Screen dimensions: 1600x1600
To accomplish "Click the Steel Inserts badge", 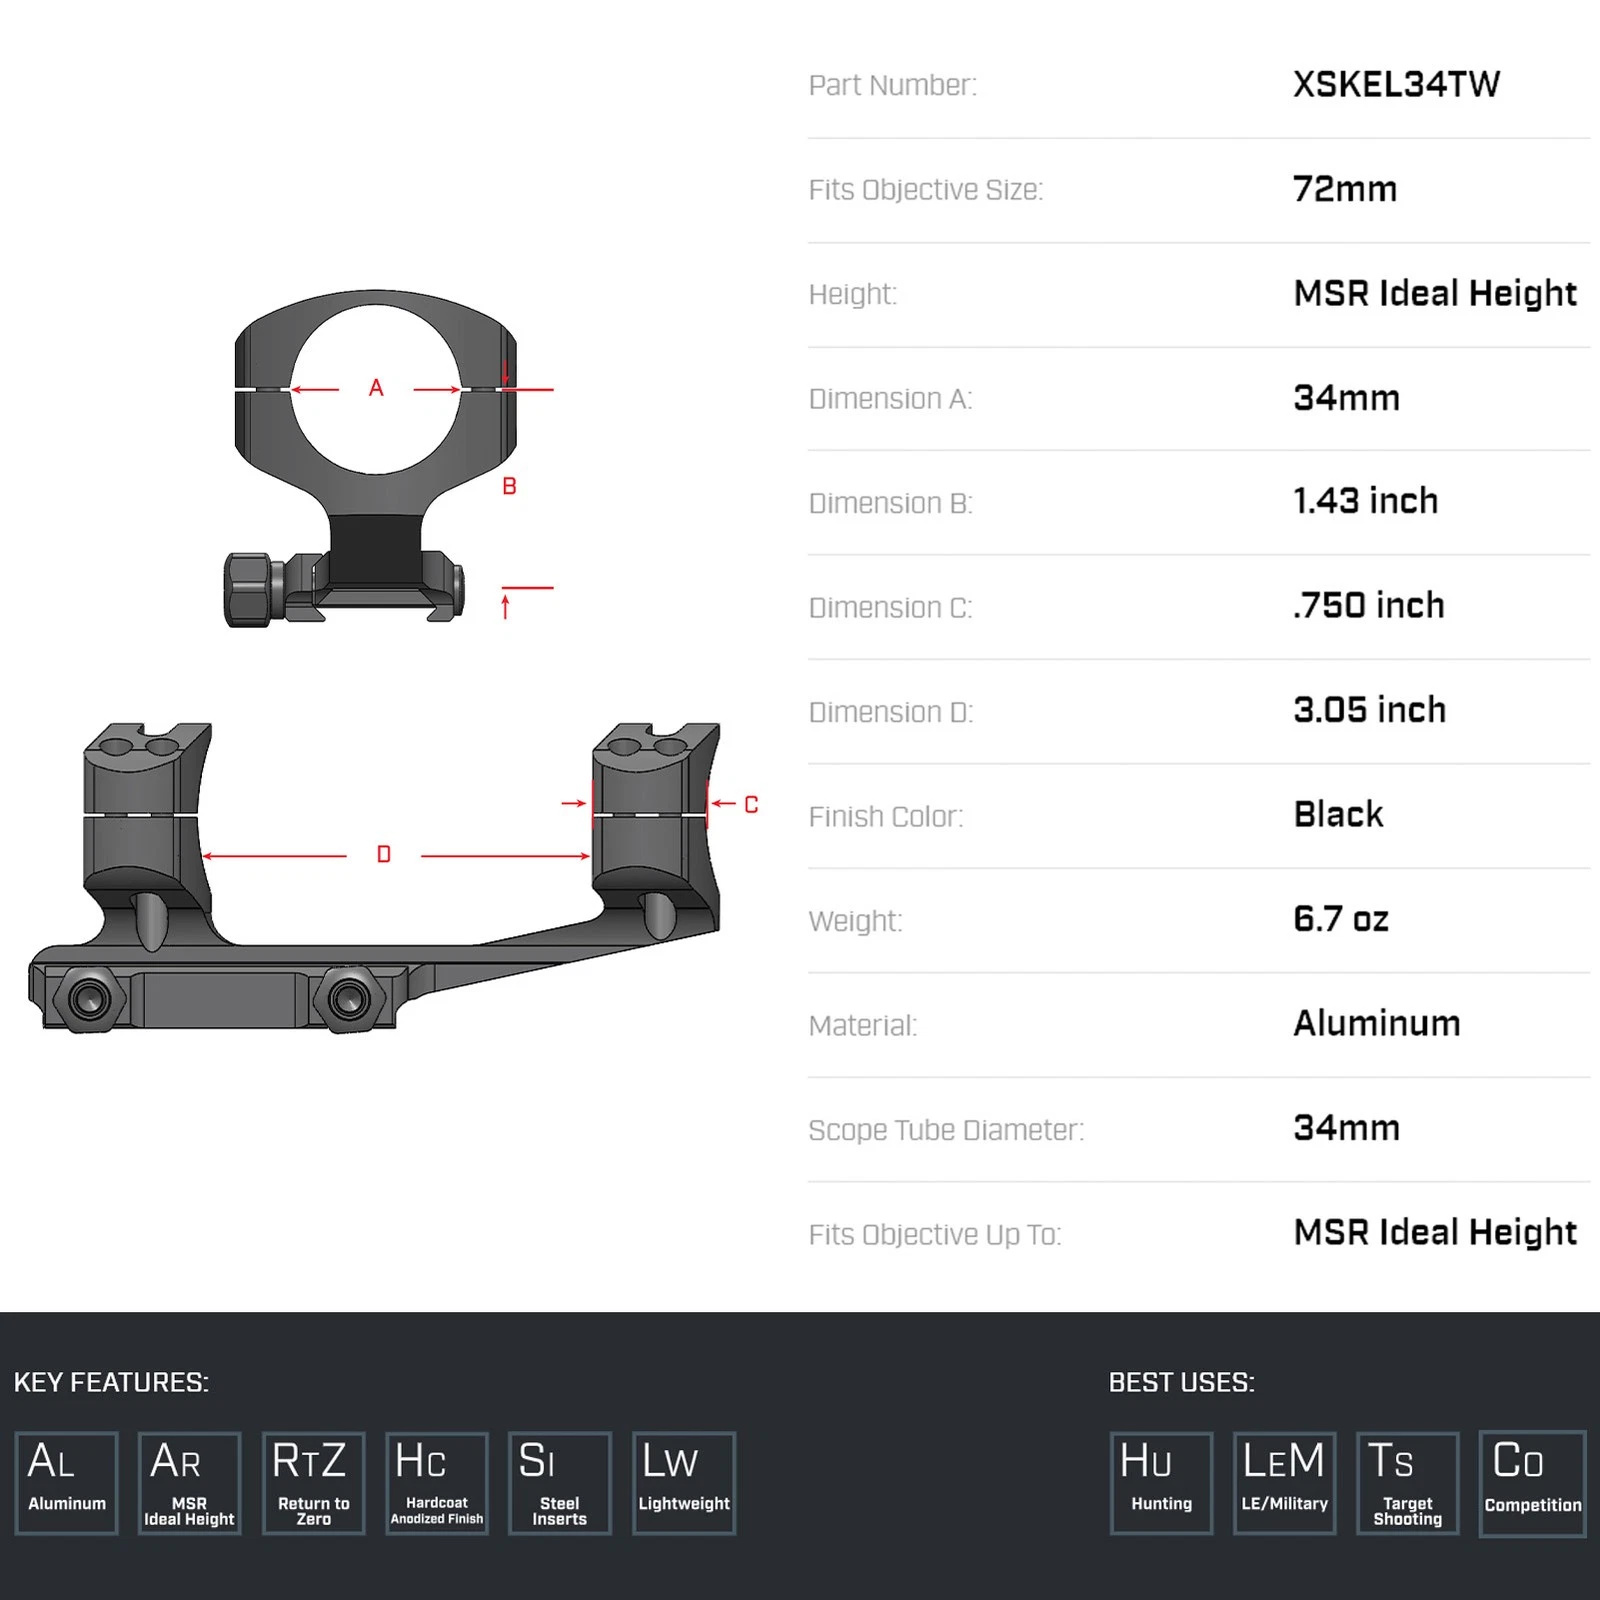I will (560, 1483).
